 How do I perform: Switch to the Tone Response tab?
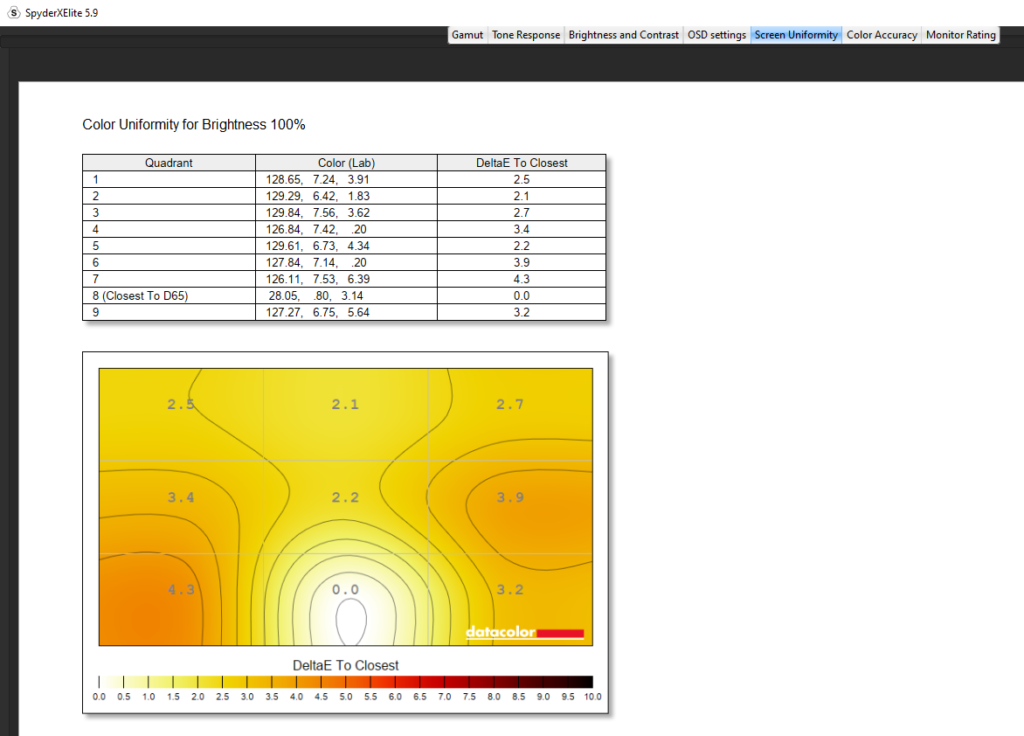coord(525,35)
